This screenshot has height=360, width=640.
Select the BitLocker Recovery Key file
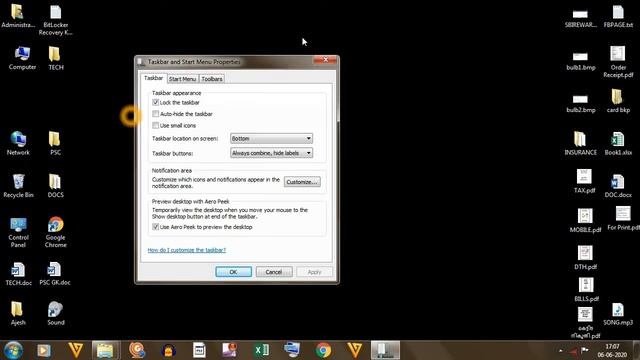pos(56,20)
